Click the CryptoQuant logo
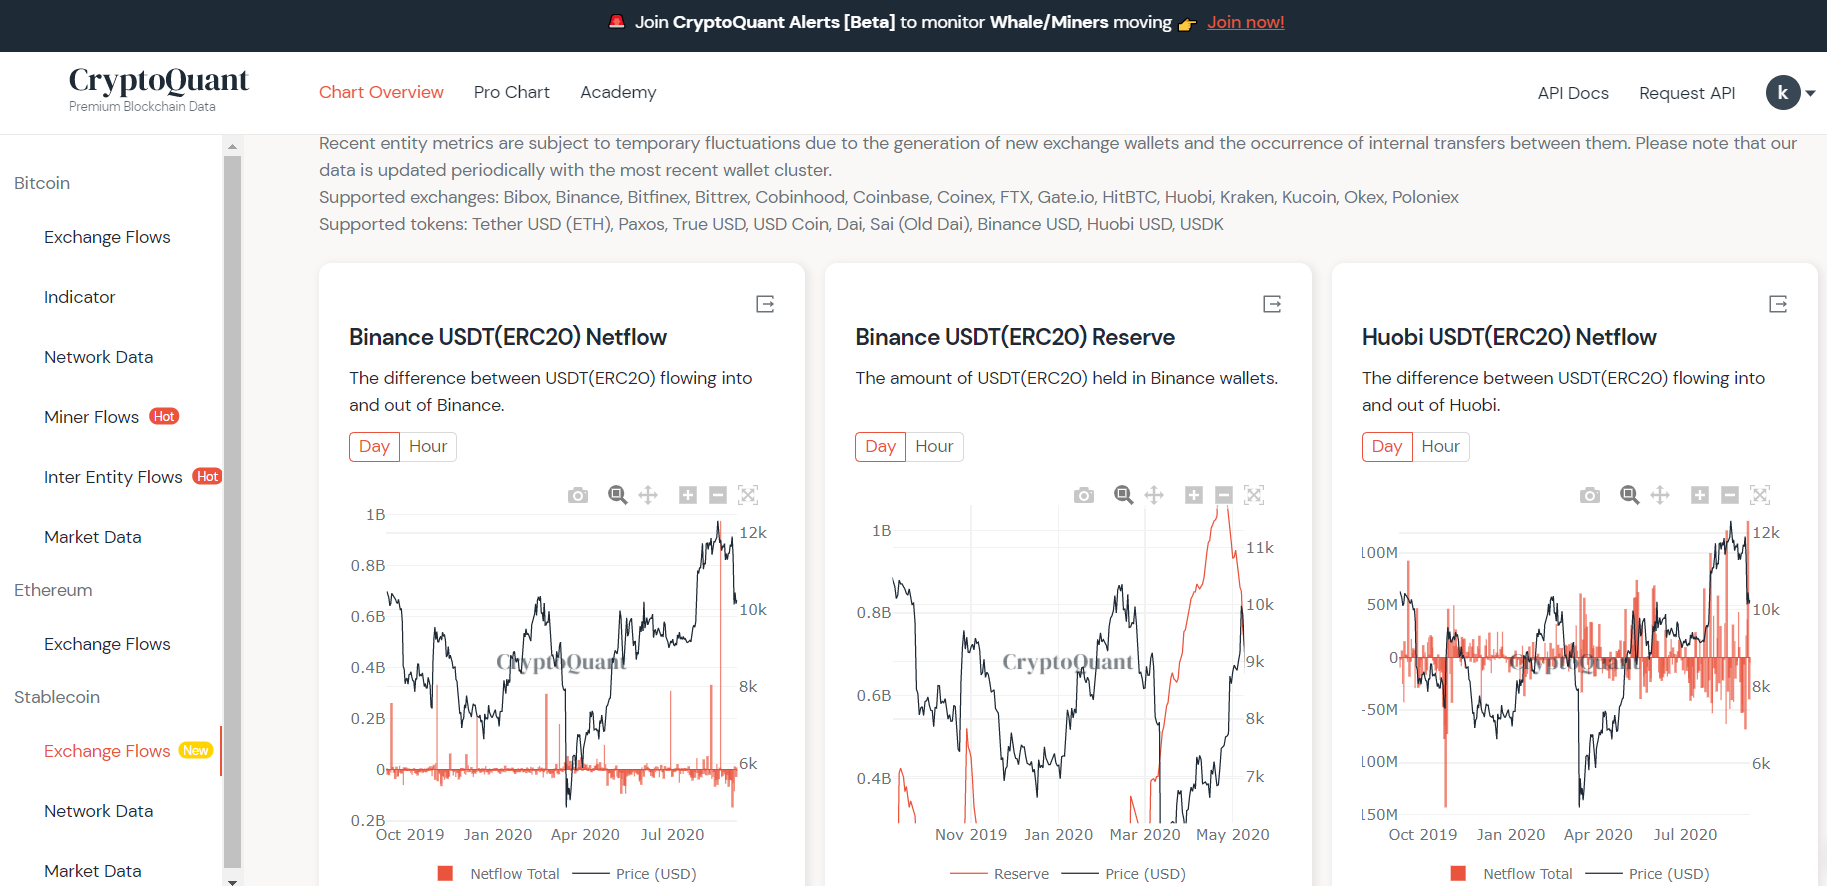The height and width of the screenshot is (886, 1827). (x=158, y=89)
